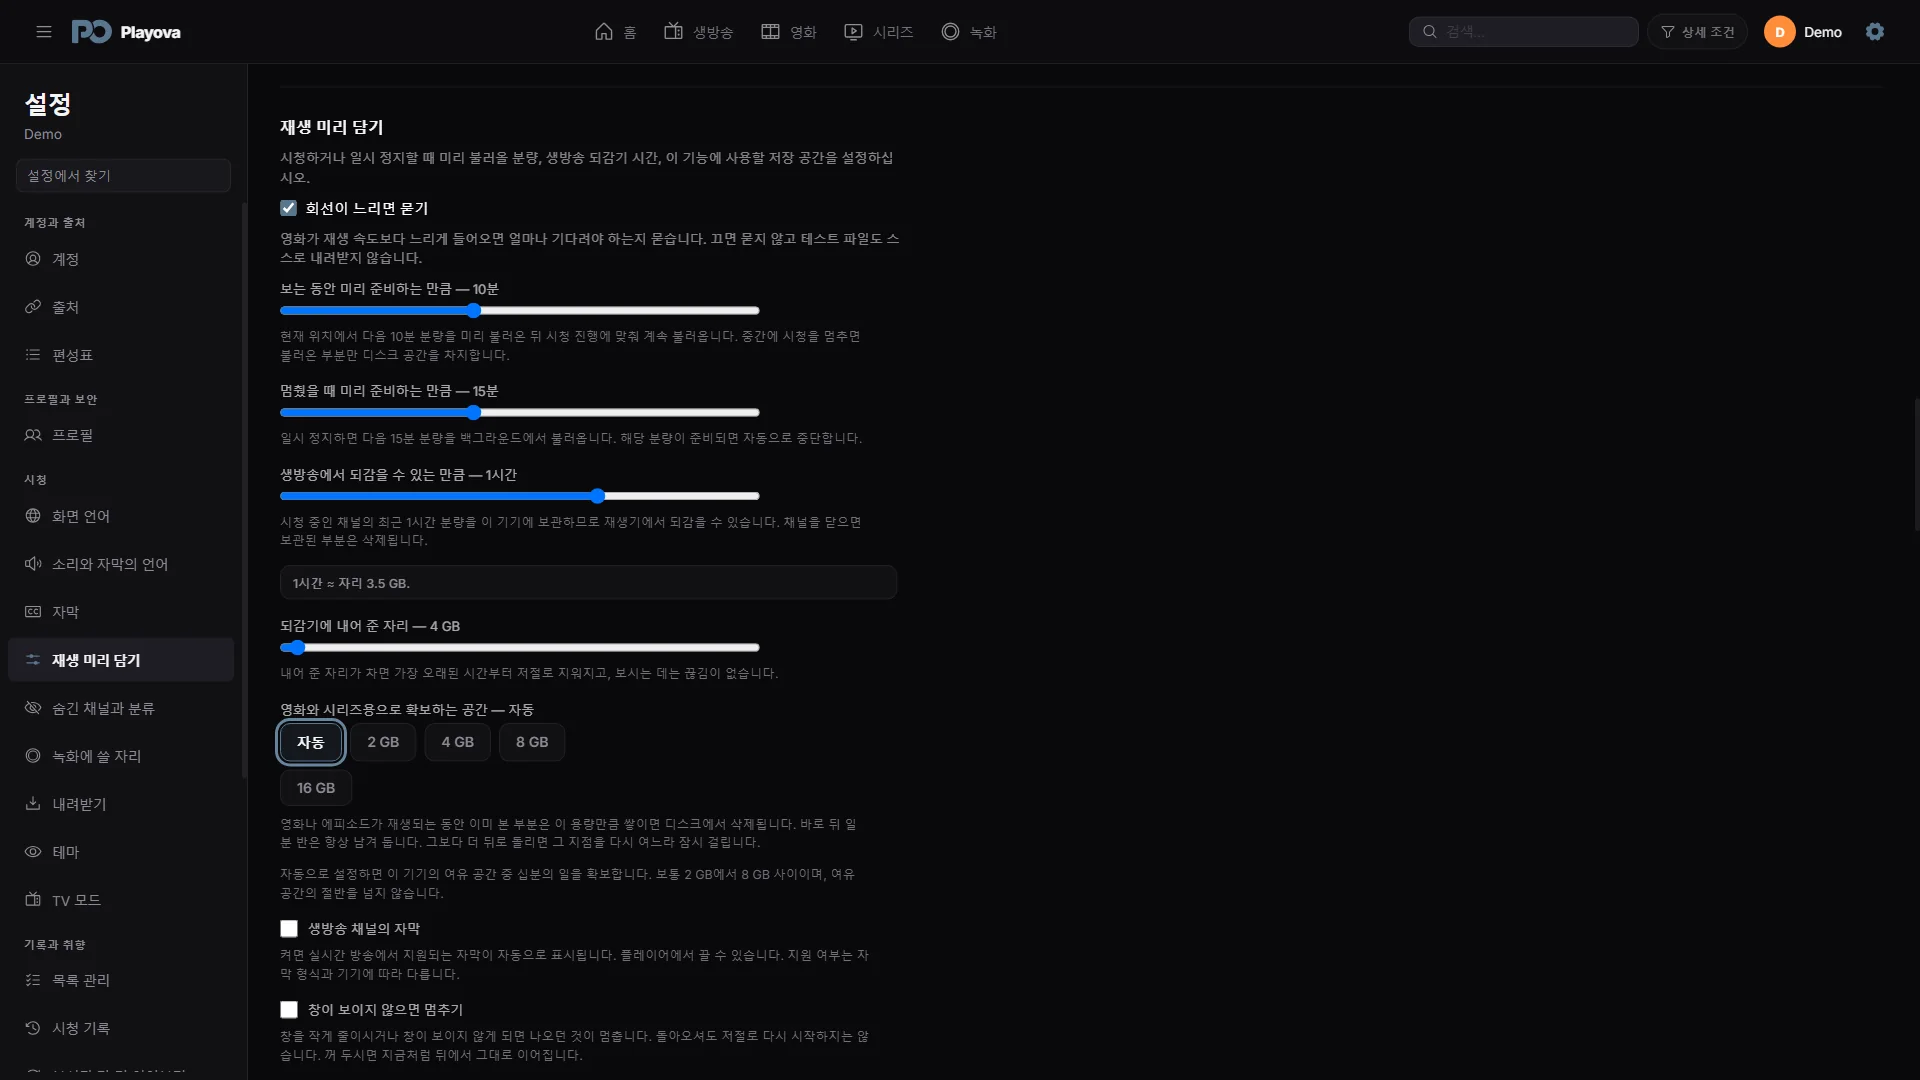This screenshot has height=1080, width=1920.
Task: Open 목록 관리 list icon
Action: [33, 980]
